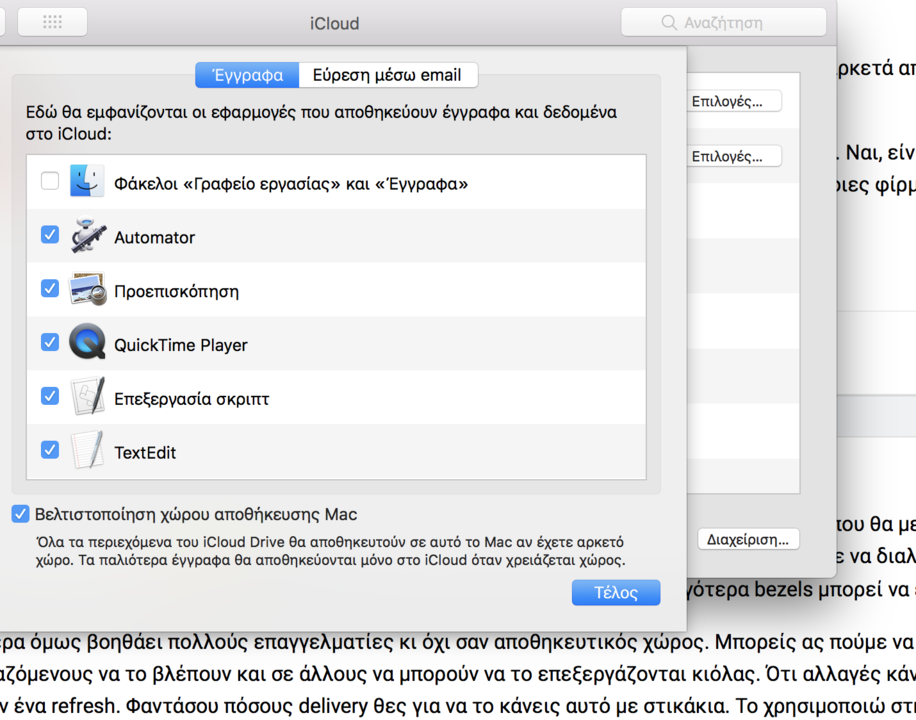Select the TextEdit label text
916x720 pixels.
coord(145,452)
